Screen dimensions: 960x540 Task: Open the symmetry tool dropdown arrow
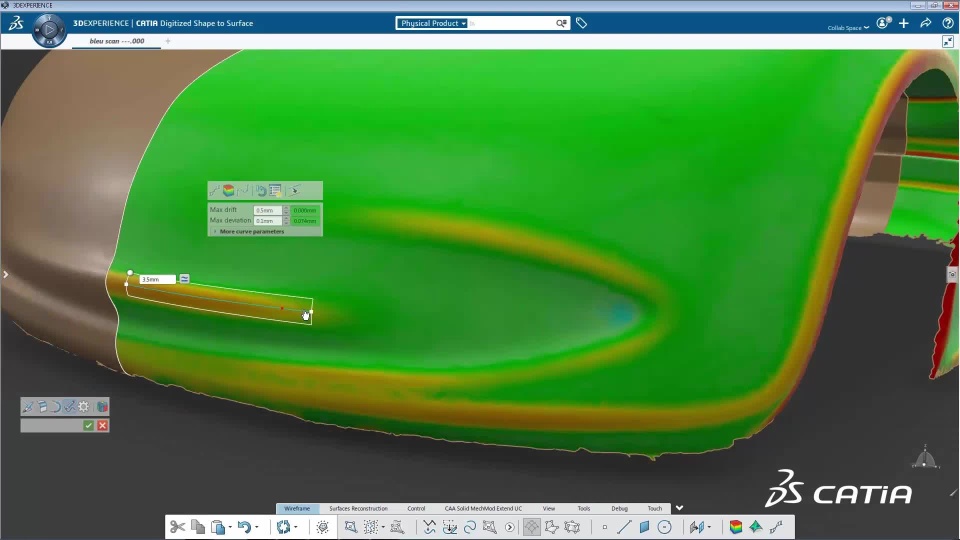709,527
